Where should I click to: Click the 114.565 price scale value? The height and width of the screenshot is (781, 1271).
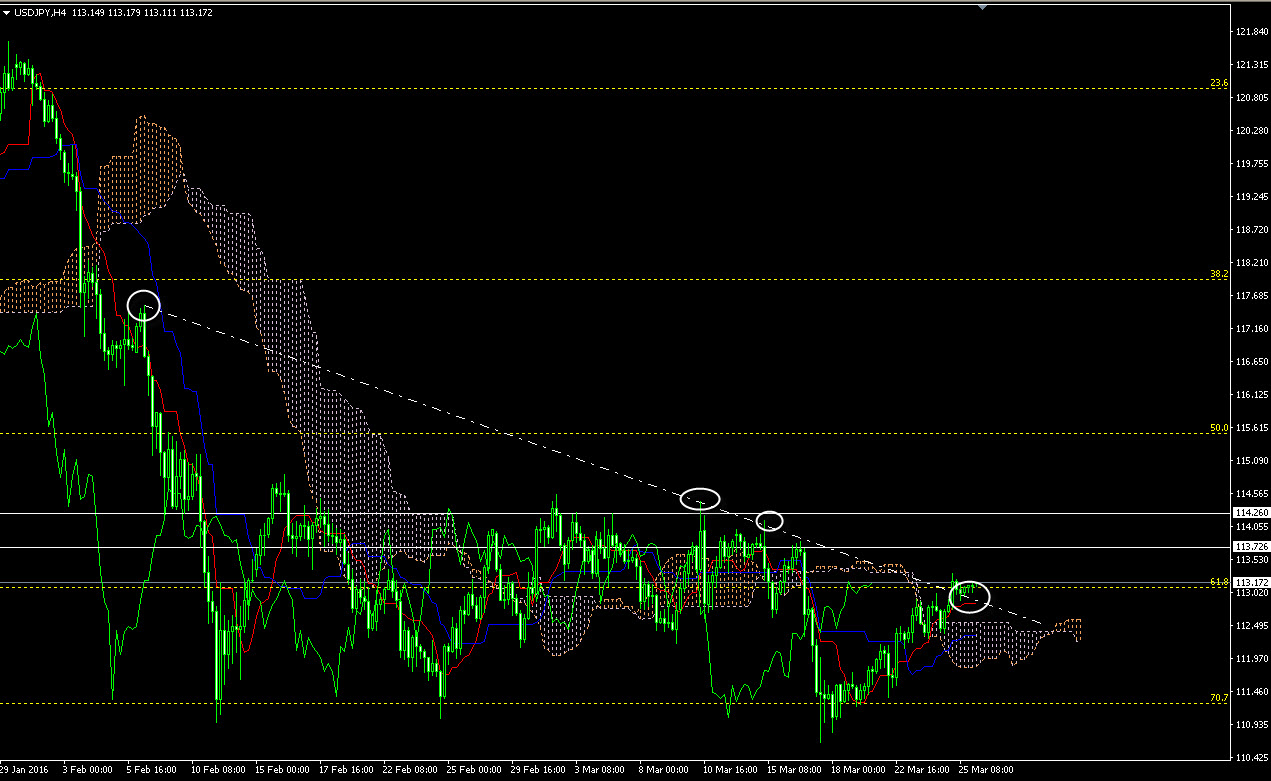pos(1252,494)
